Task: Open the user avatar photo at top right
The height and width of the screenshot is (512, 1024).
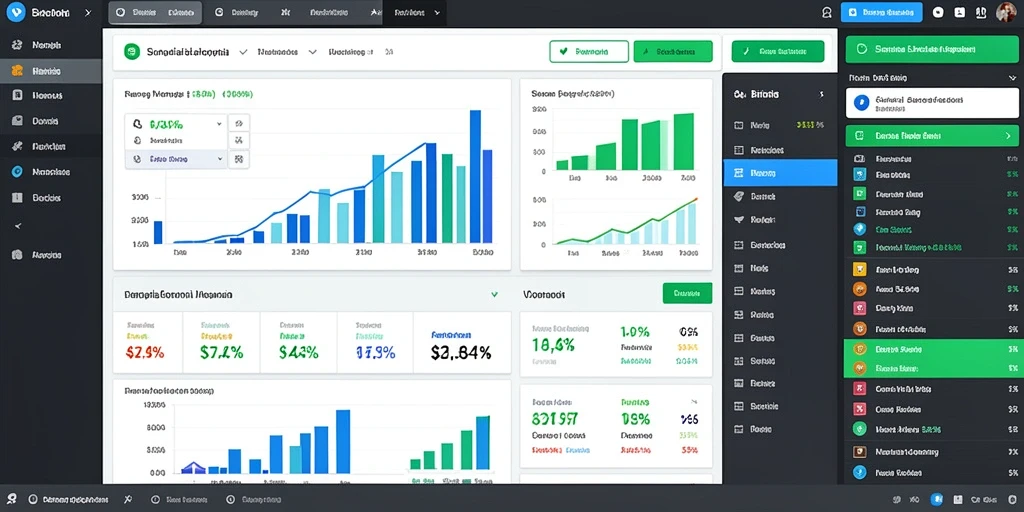Action: (1006, 12)
